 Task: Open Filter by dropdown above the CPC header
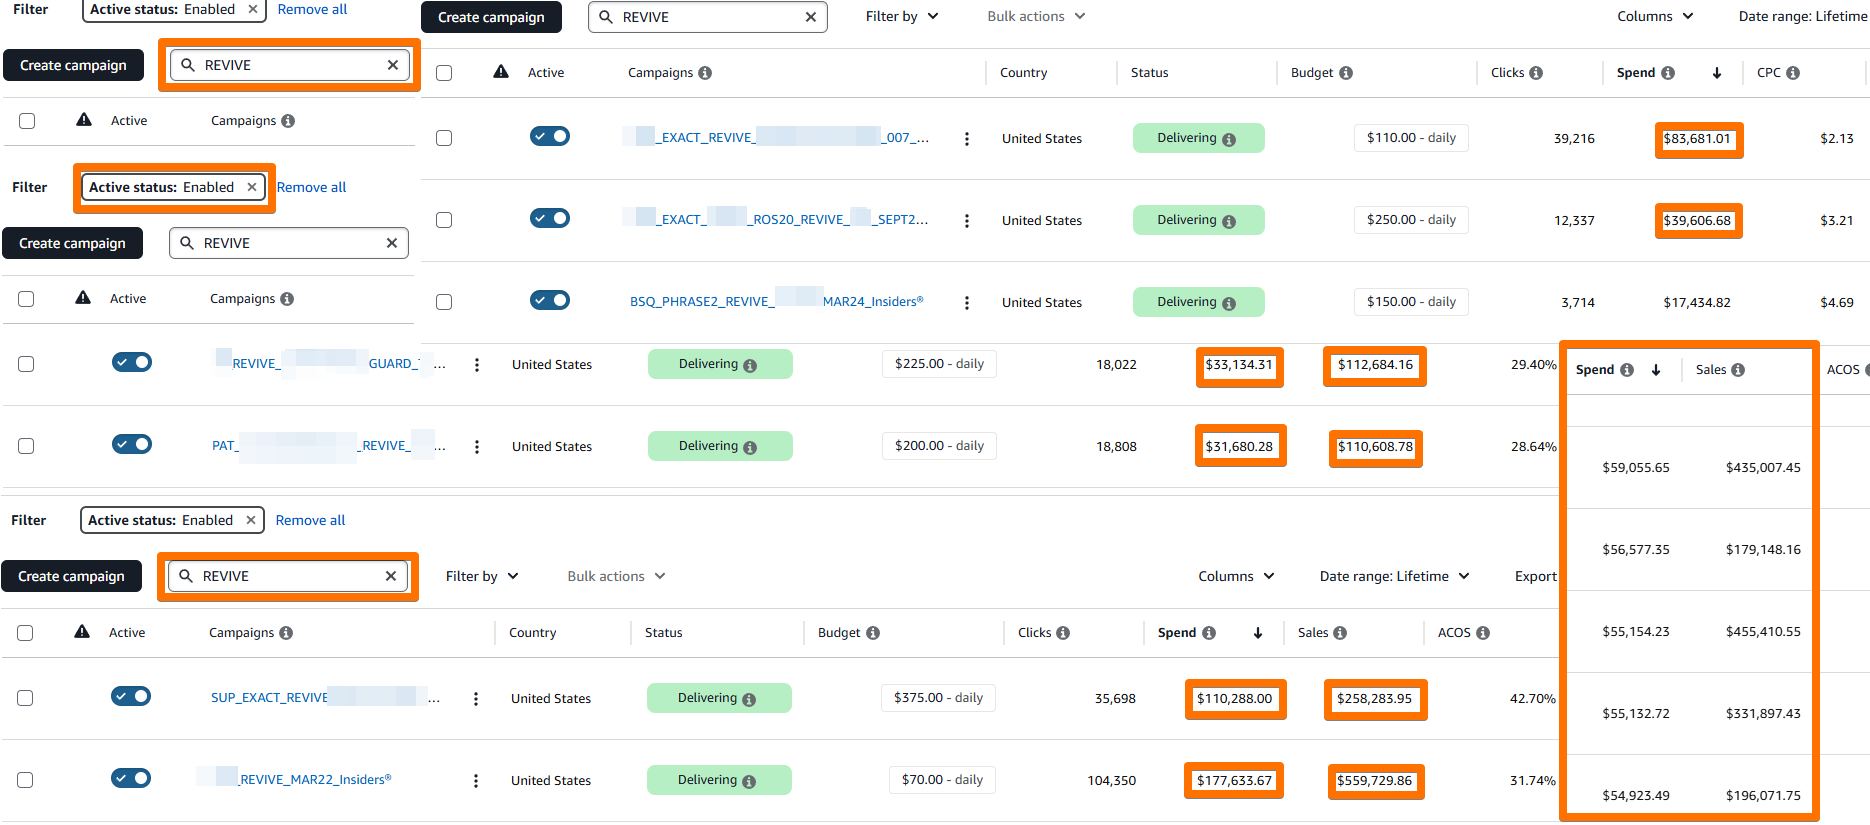tap(902, 17)
